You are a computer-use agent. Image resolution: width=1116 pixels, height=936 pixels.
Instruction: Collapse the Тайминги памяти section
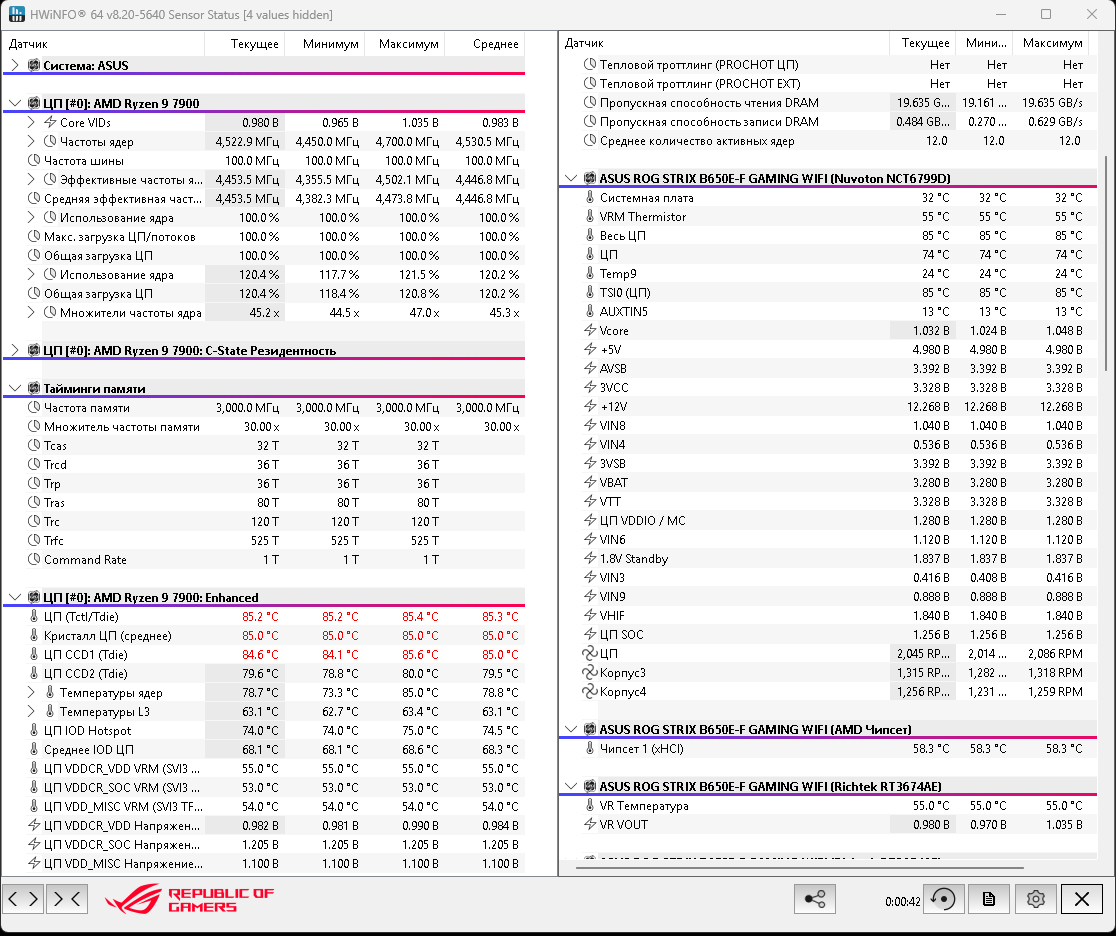coord(15,388)
